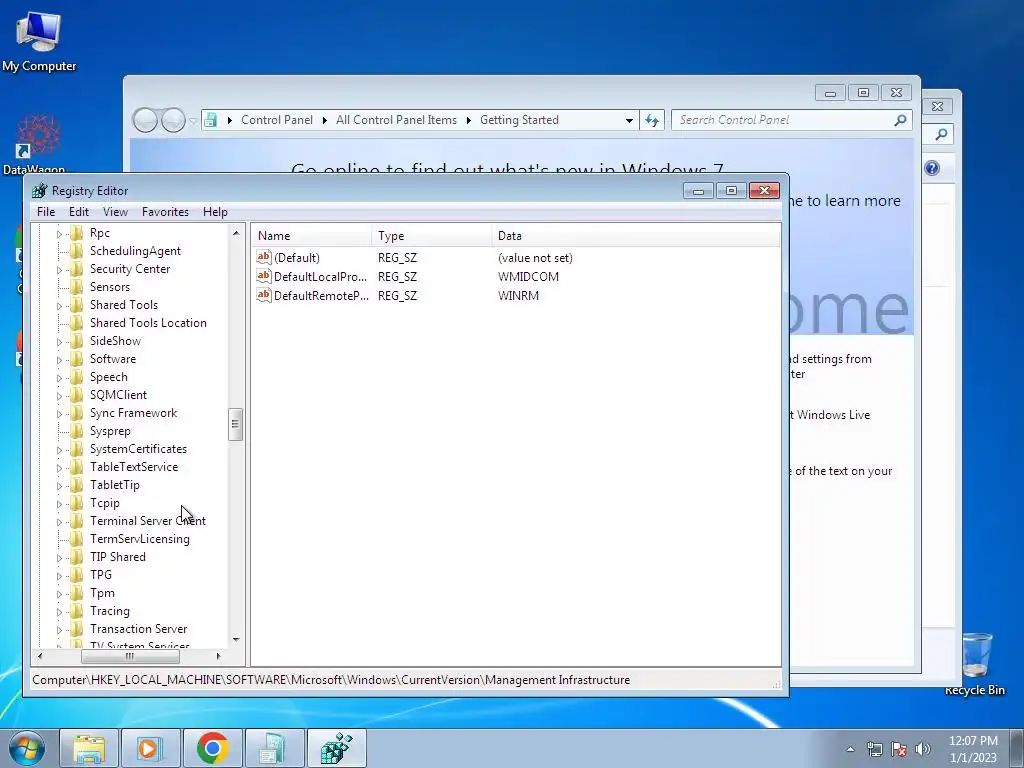Expand the Tracing key
Image resolution: width=1024 pixels, height=768 pixels.
59,611
